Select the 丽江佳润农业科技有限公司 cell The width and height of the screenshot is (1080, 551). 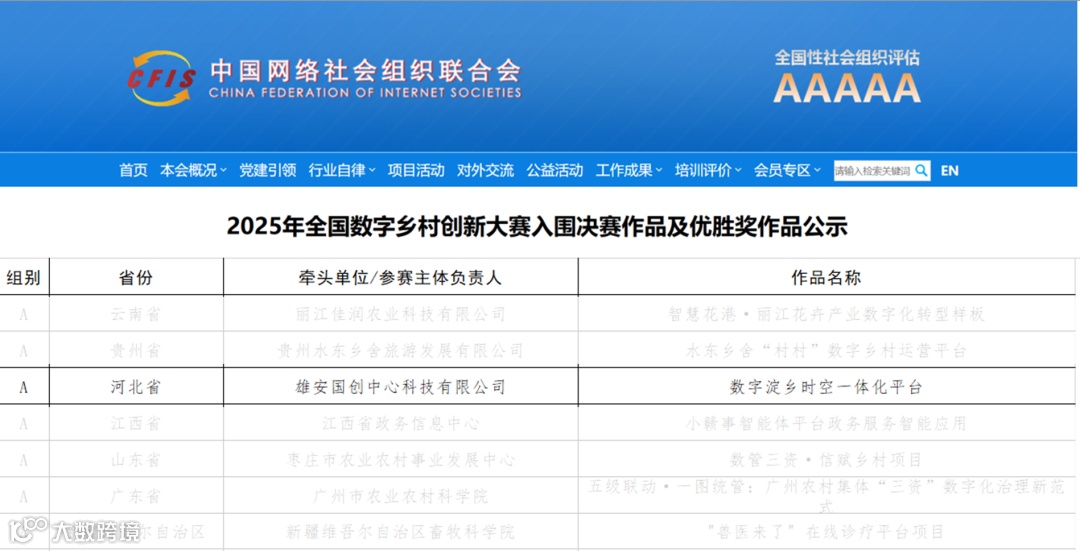pos(401,314)
